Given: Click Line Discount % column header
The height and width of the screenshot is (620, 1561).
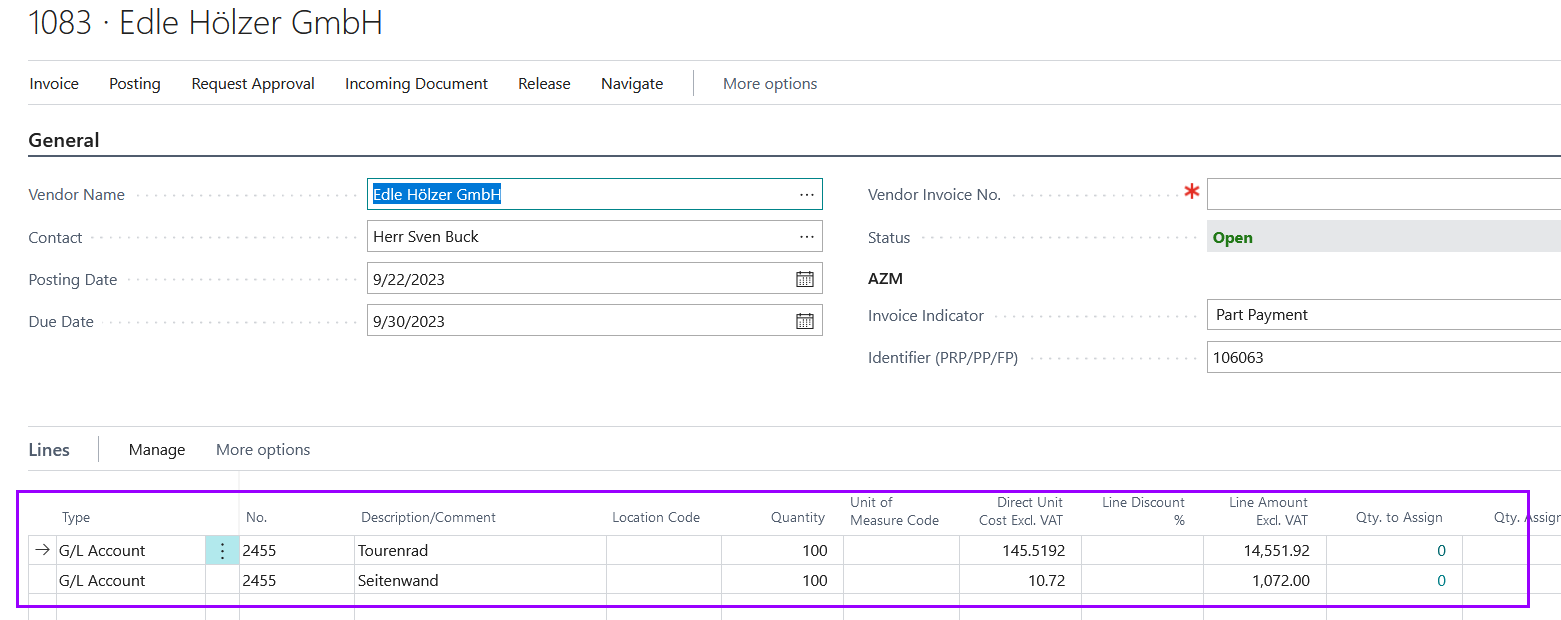Looking at the screenshot, I should [1143, 511].
